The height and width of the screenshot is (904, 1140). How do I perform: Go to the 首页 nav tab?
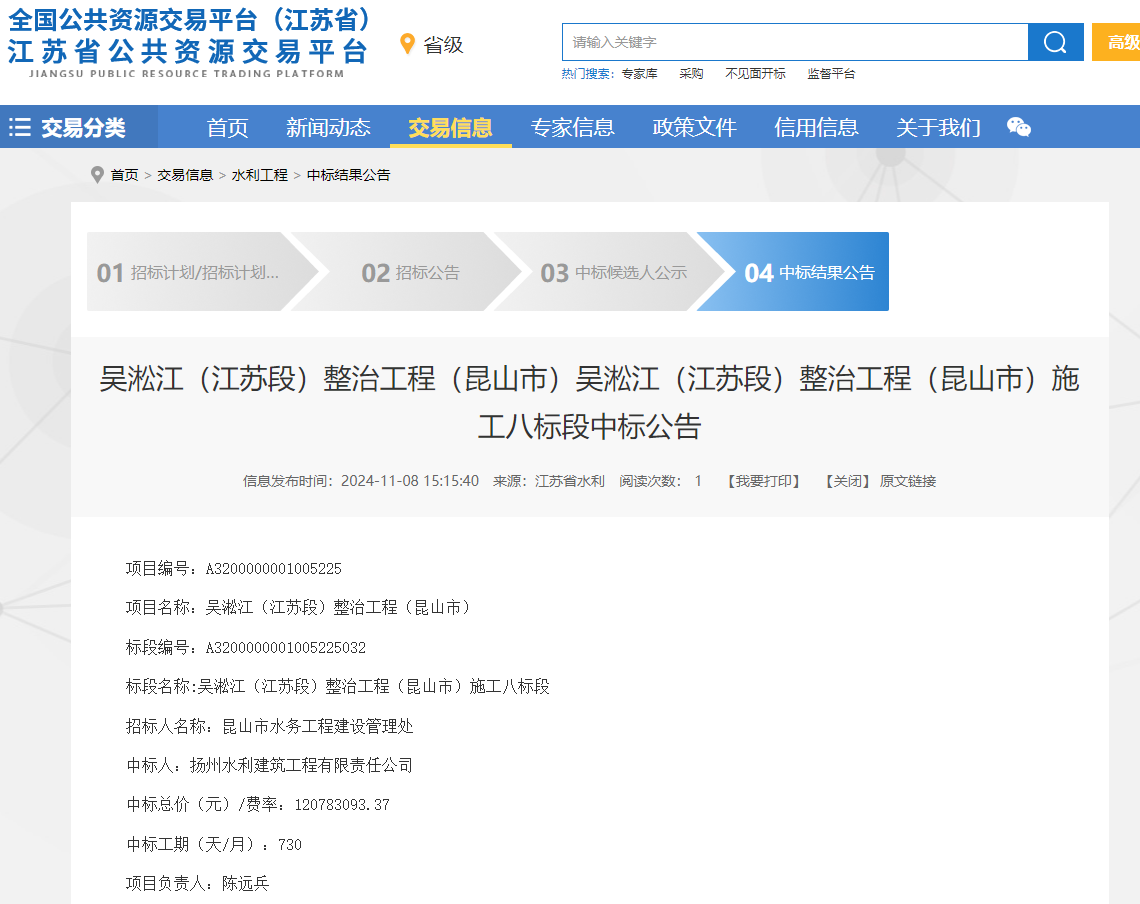pyautogui.click(x=228, y=127)
